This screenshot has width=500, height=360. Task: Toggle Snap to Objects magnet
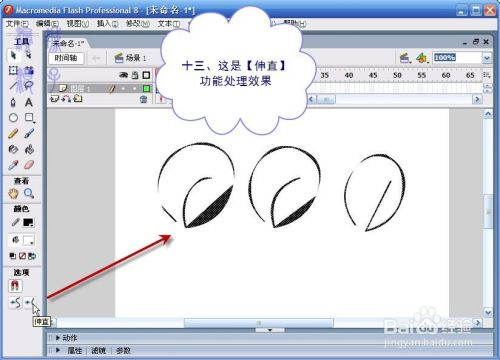[15, 286]
